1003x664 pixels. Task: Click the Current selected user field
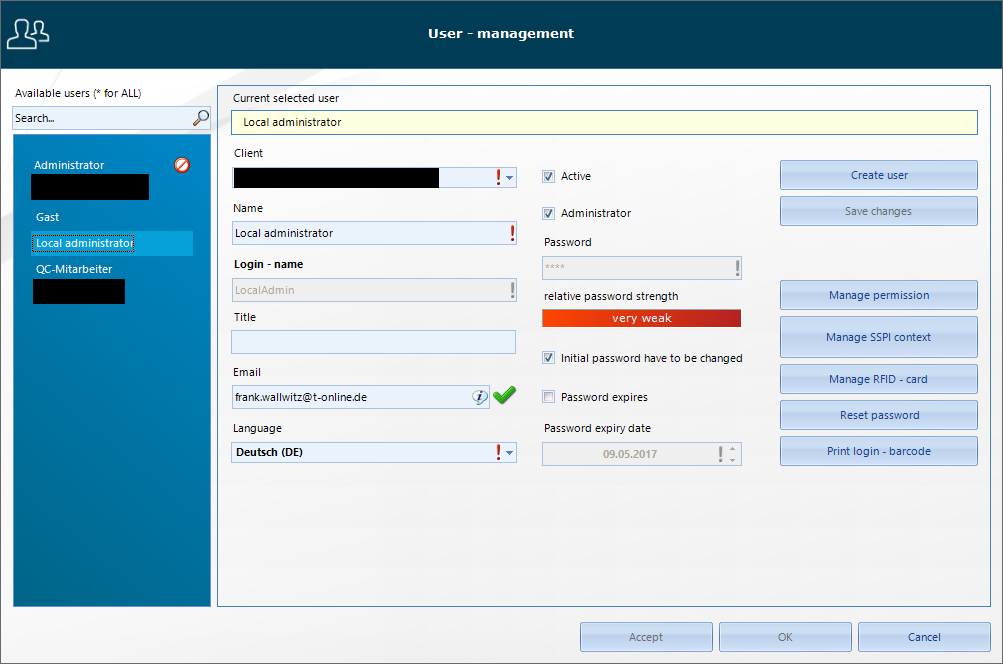(x=604, y=122)
